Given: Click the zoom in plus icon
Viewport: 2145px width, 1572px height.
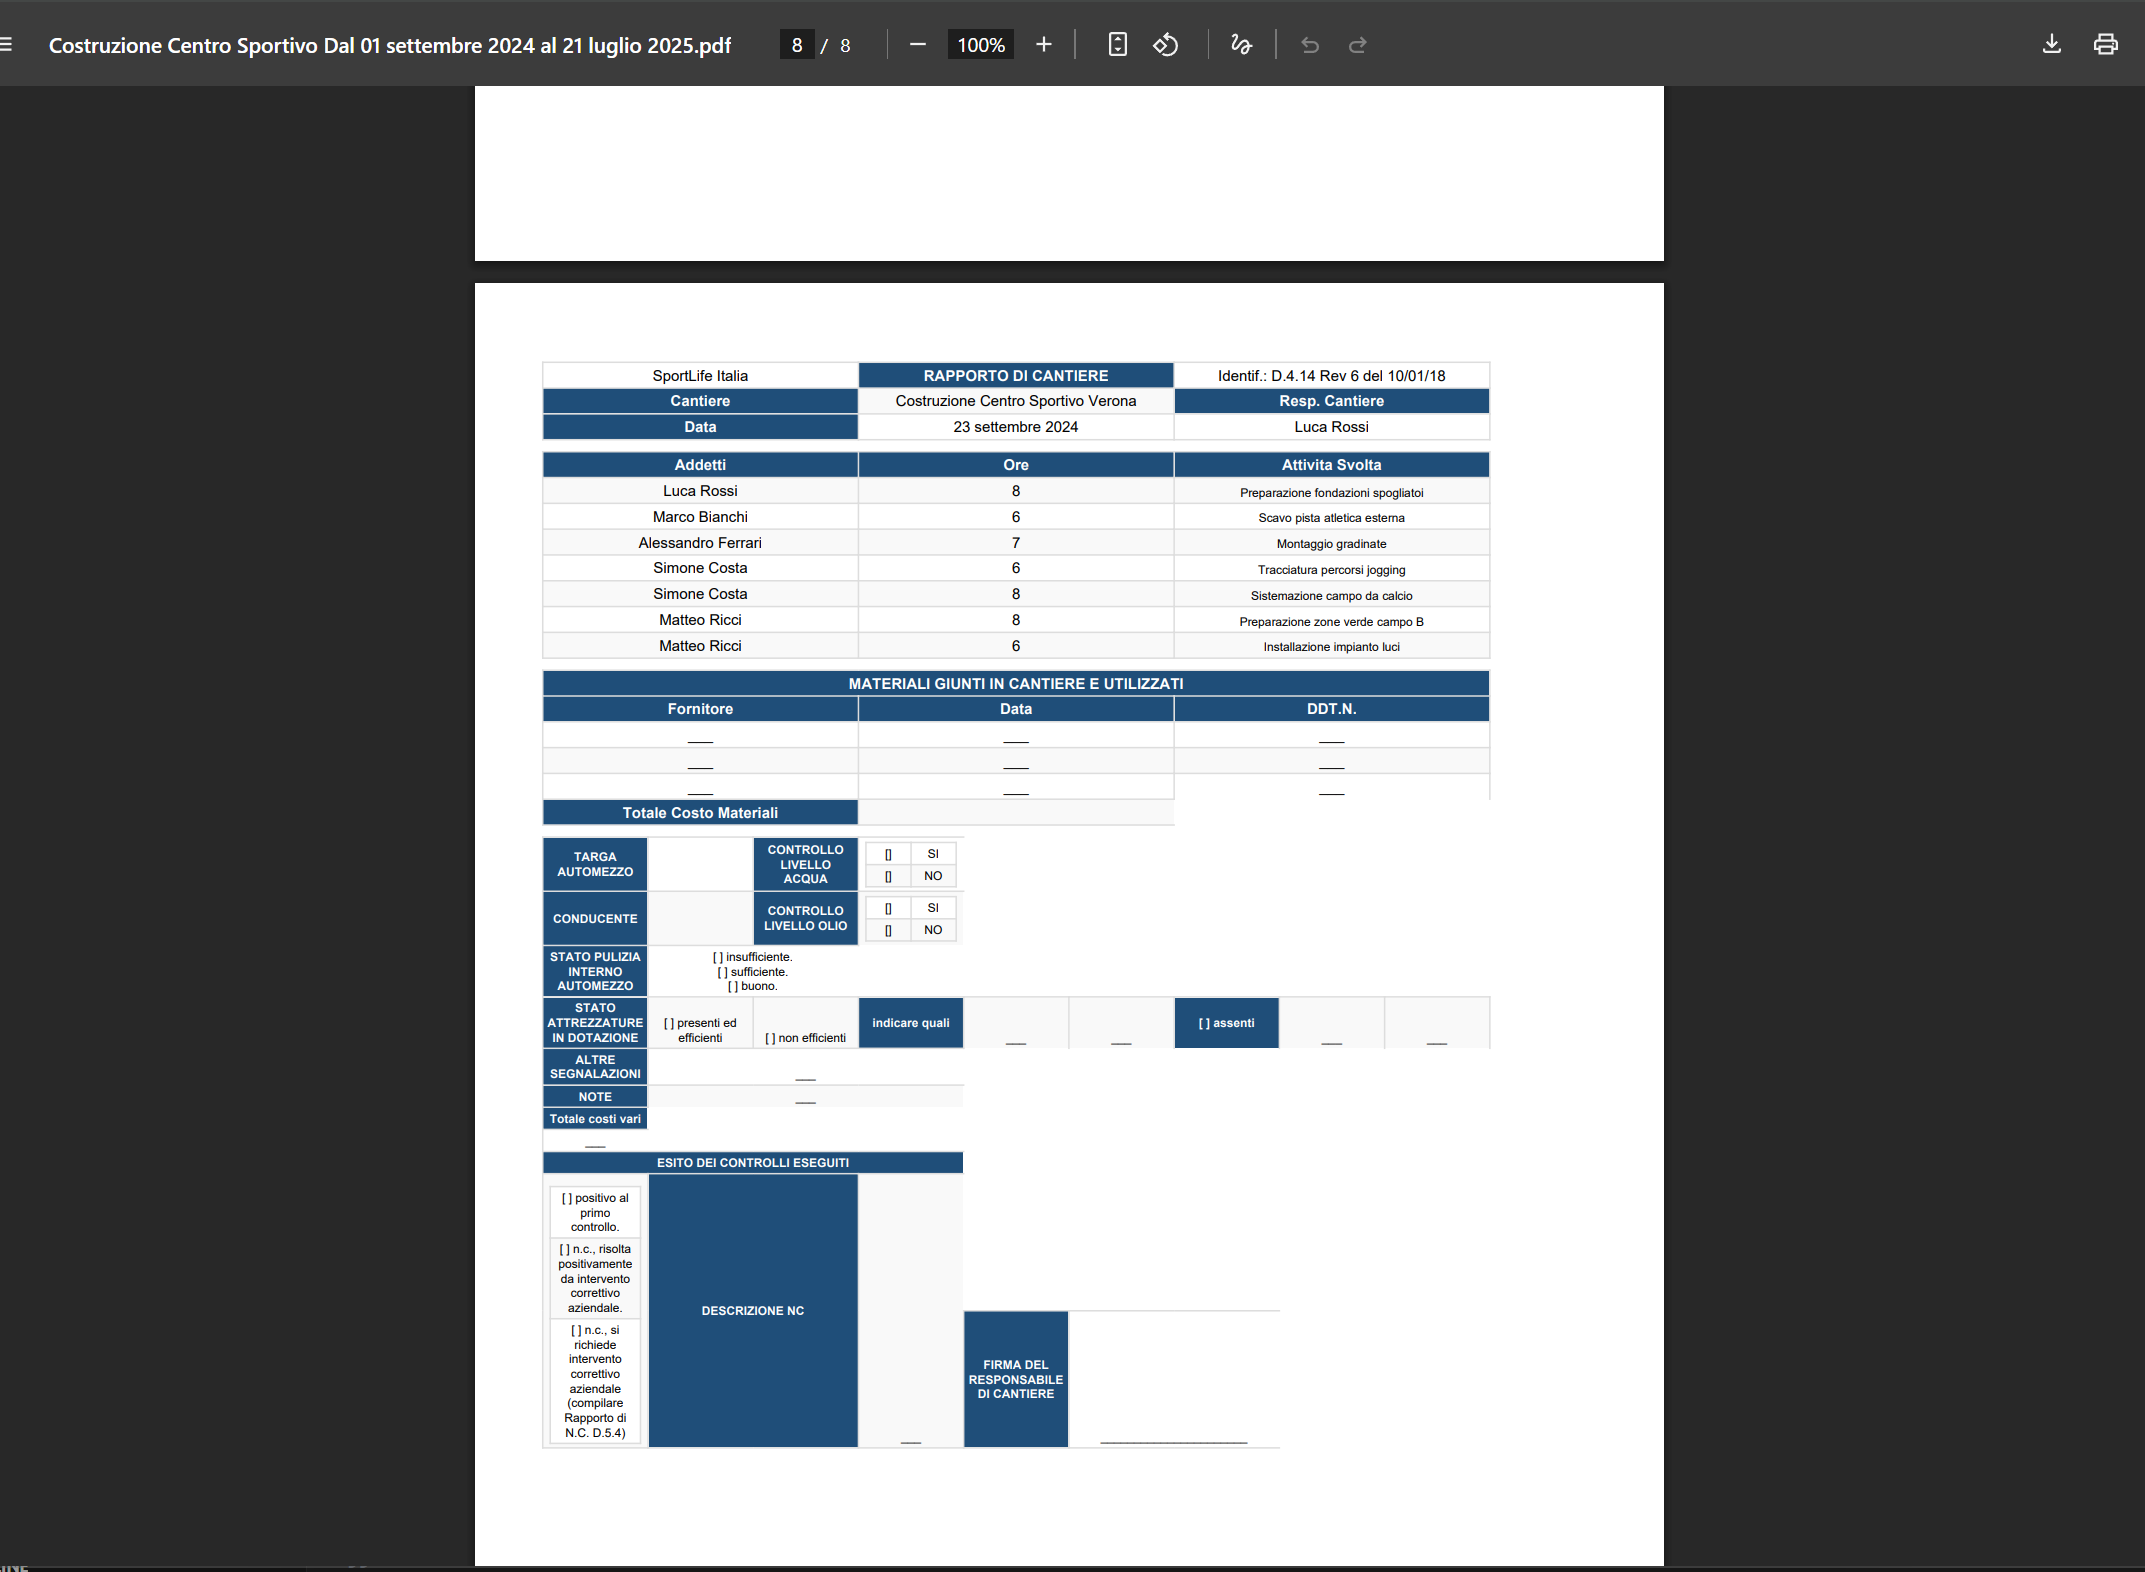Looking at the screenshot, I should (1043, 44).
